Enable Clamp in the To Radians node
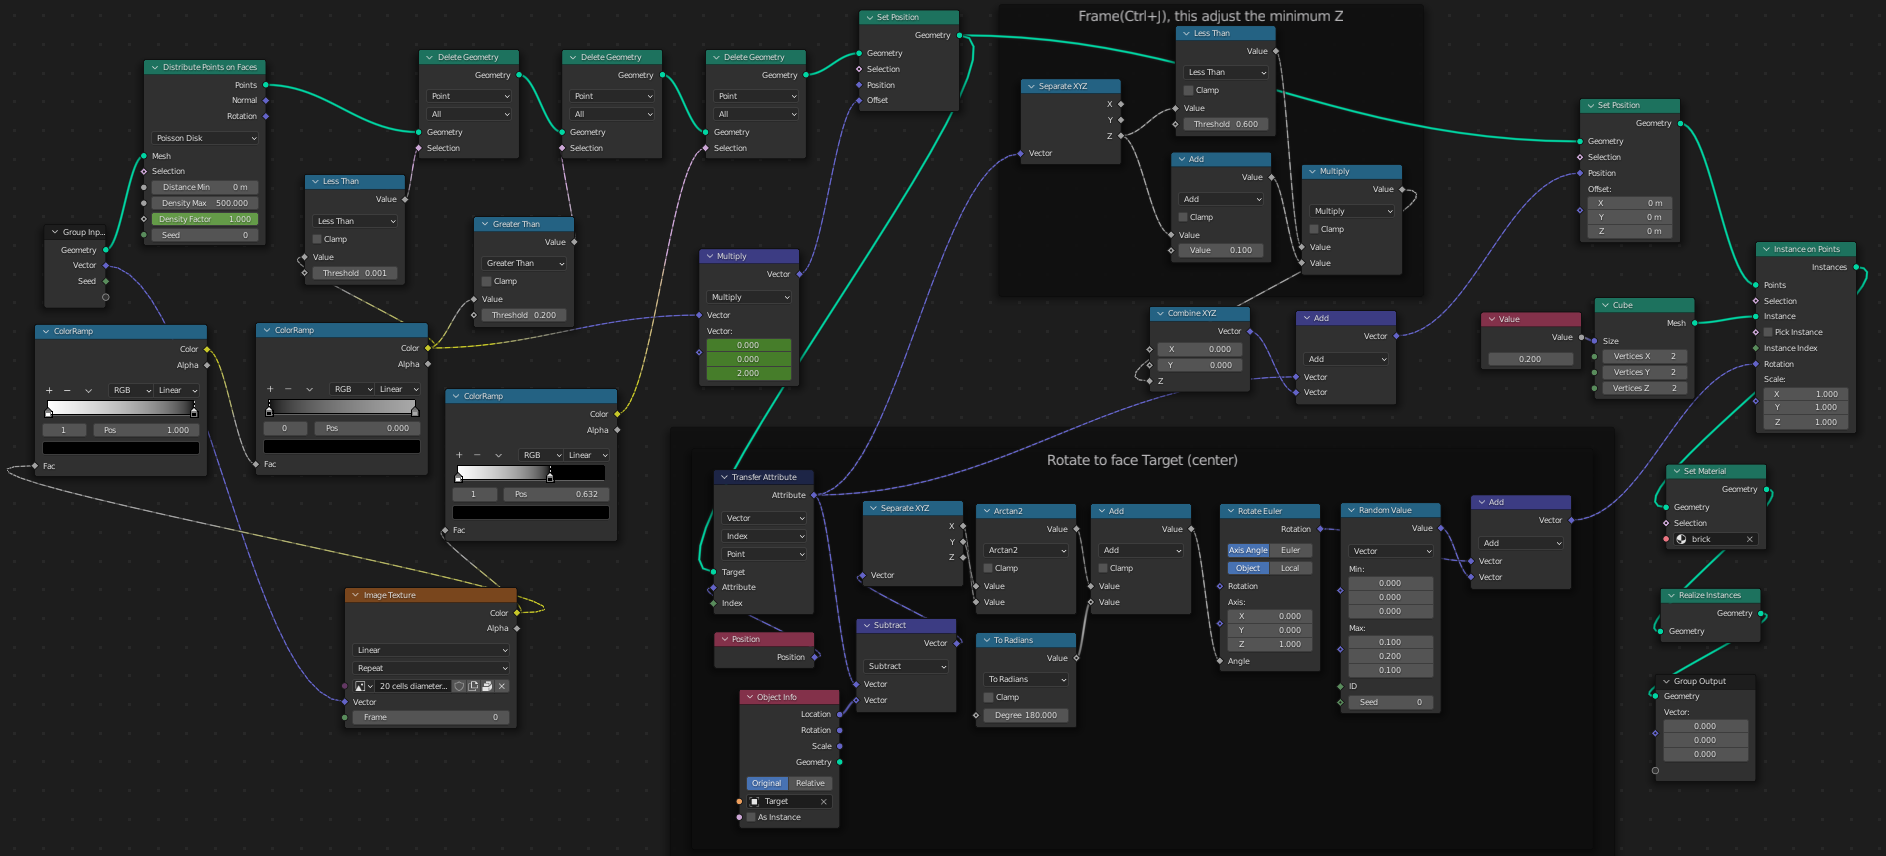 989,697
